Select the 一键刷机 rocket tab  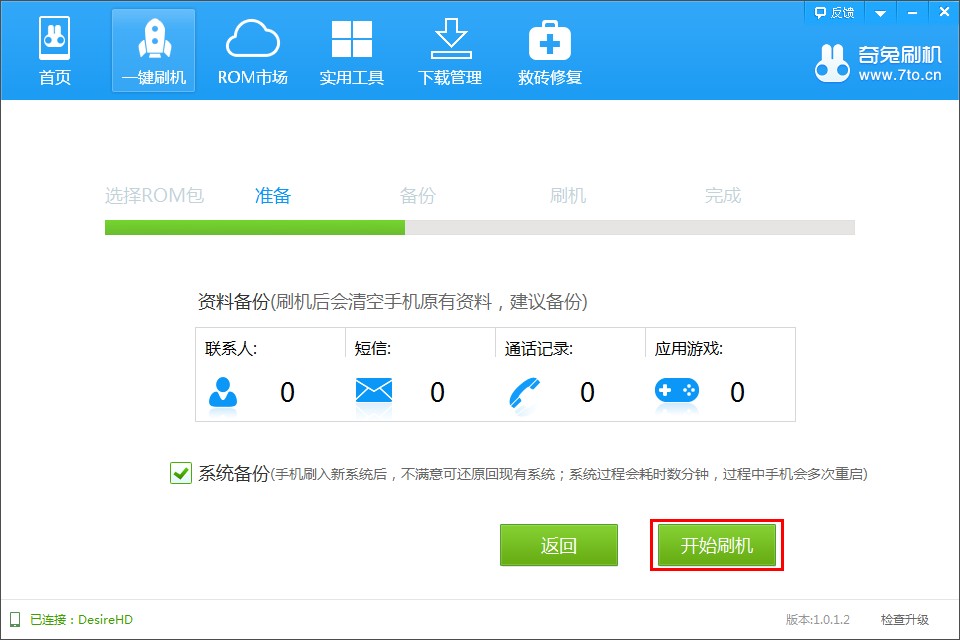pos(153,51)
